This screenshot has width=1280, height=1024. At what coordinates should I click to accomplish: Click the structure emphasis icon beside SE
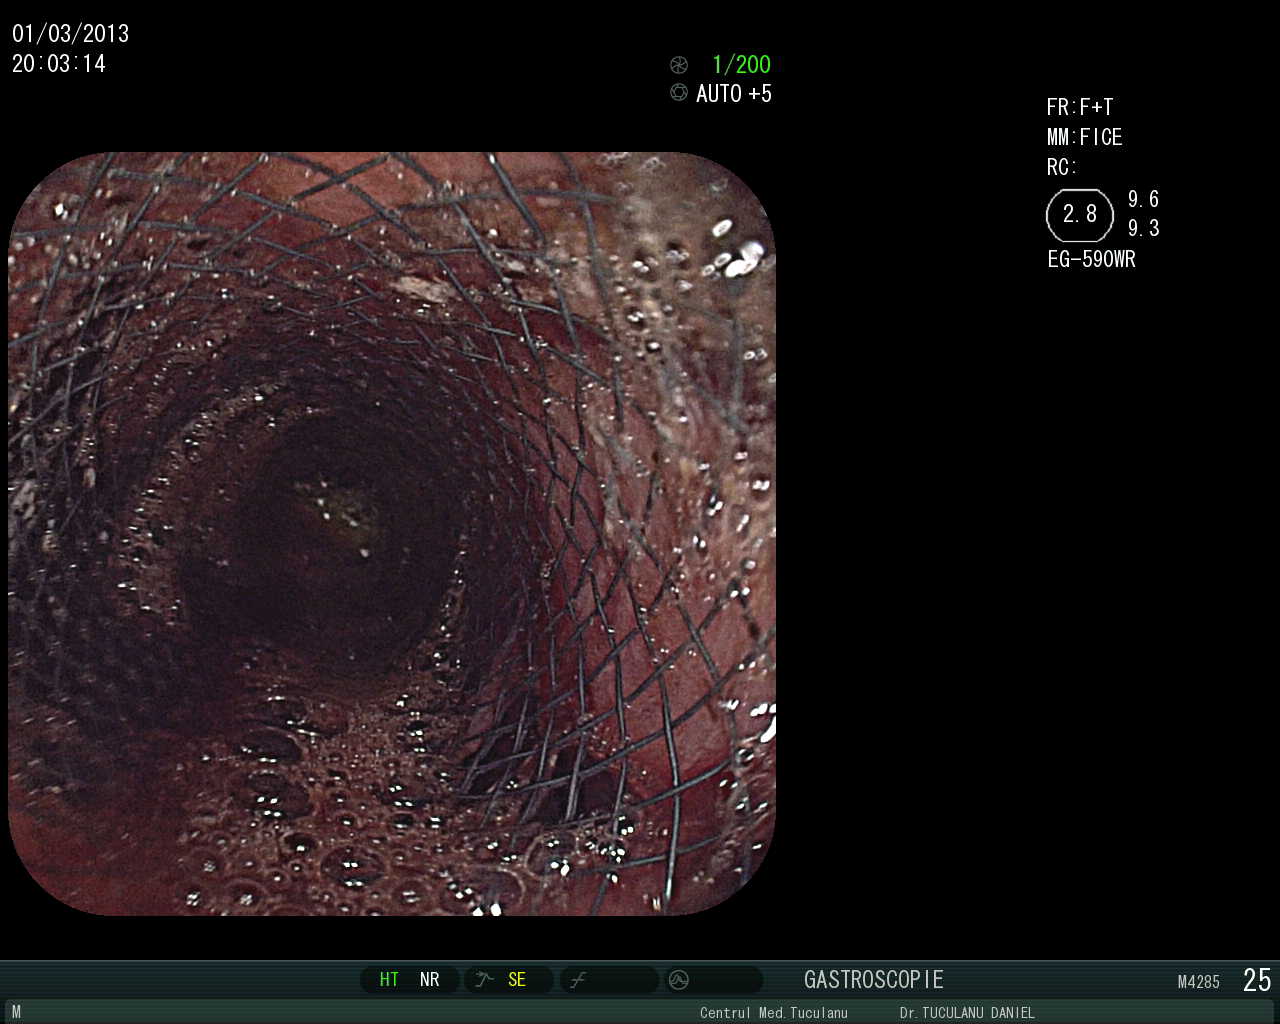(x=485, y=980)
